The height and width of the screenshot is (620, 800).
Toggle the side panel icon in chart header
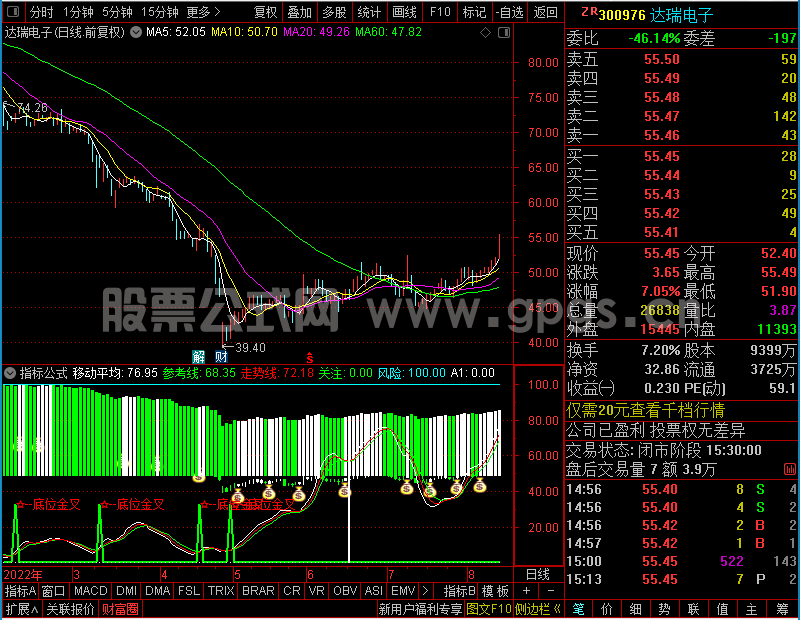coord(504,33)
